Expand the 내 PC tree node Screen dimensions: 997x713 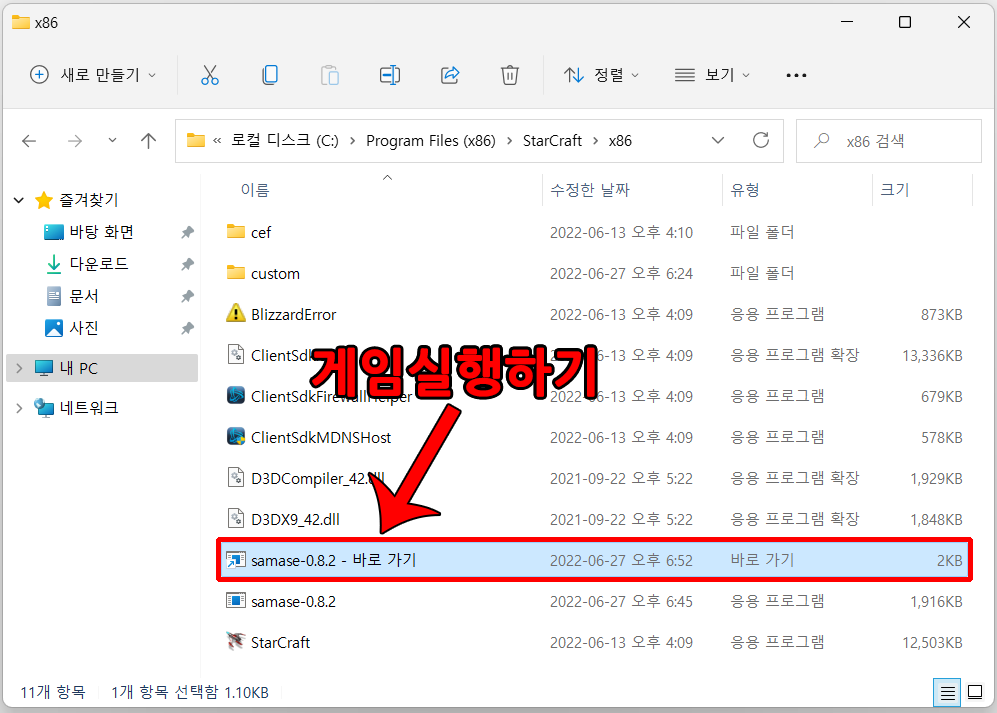click(19, 368)
